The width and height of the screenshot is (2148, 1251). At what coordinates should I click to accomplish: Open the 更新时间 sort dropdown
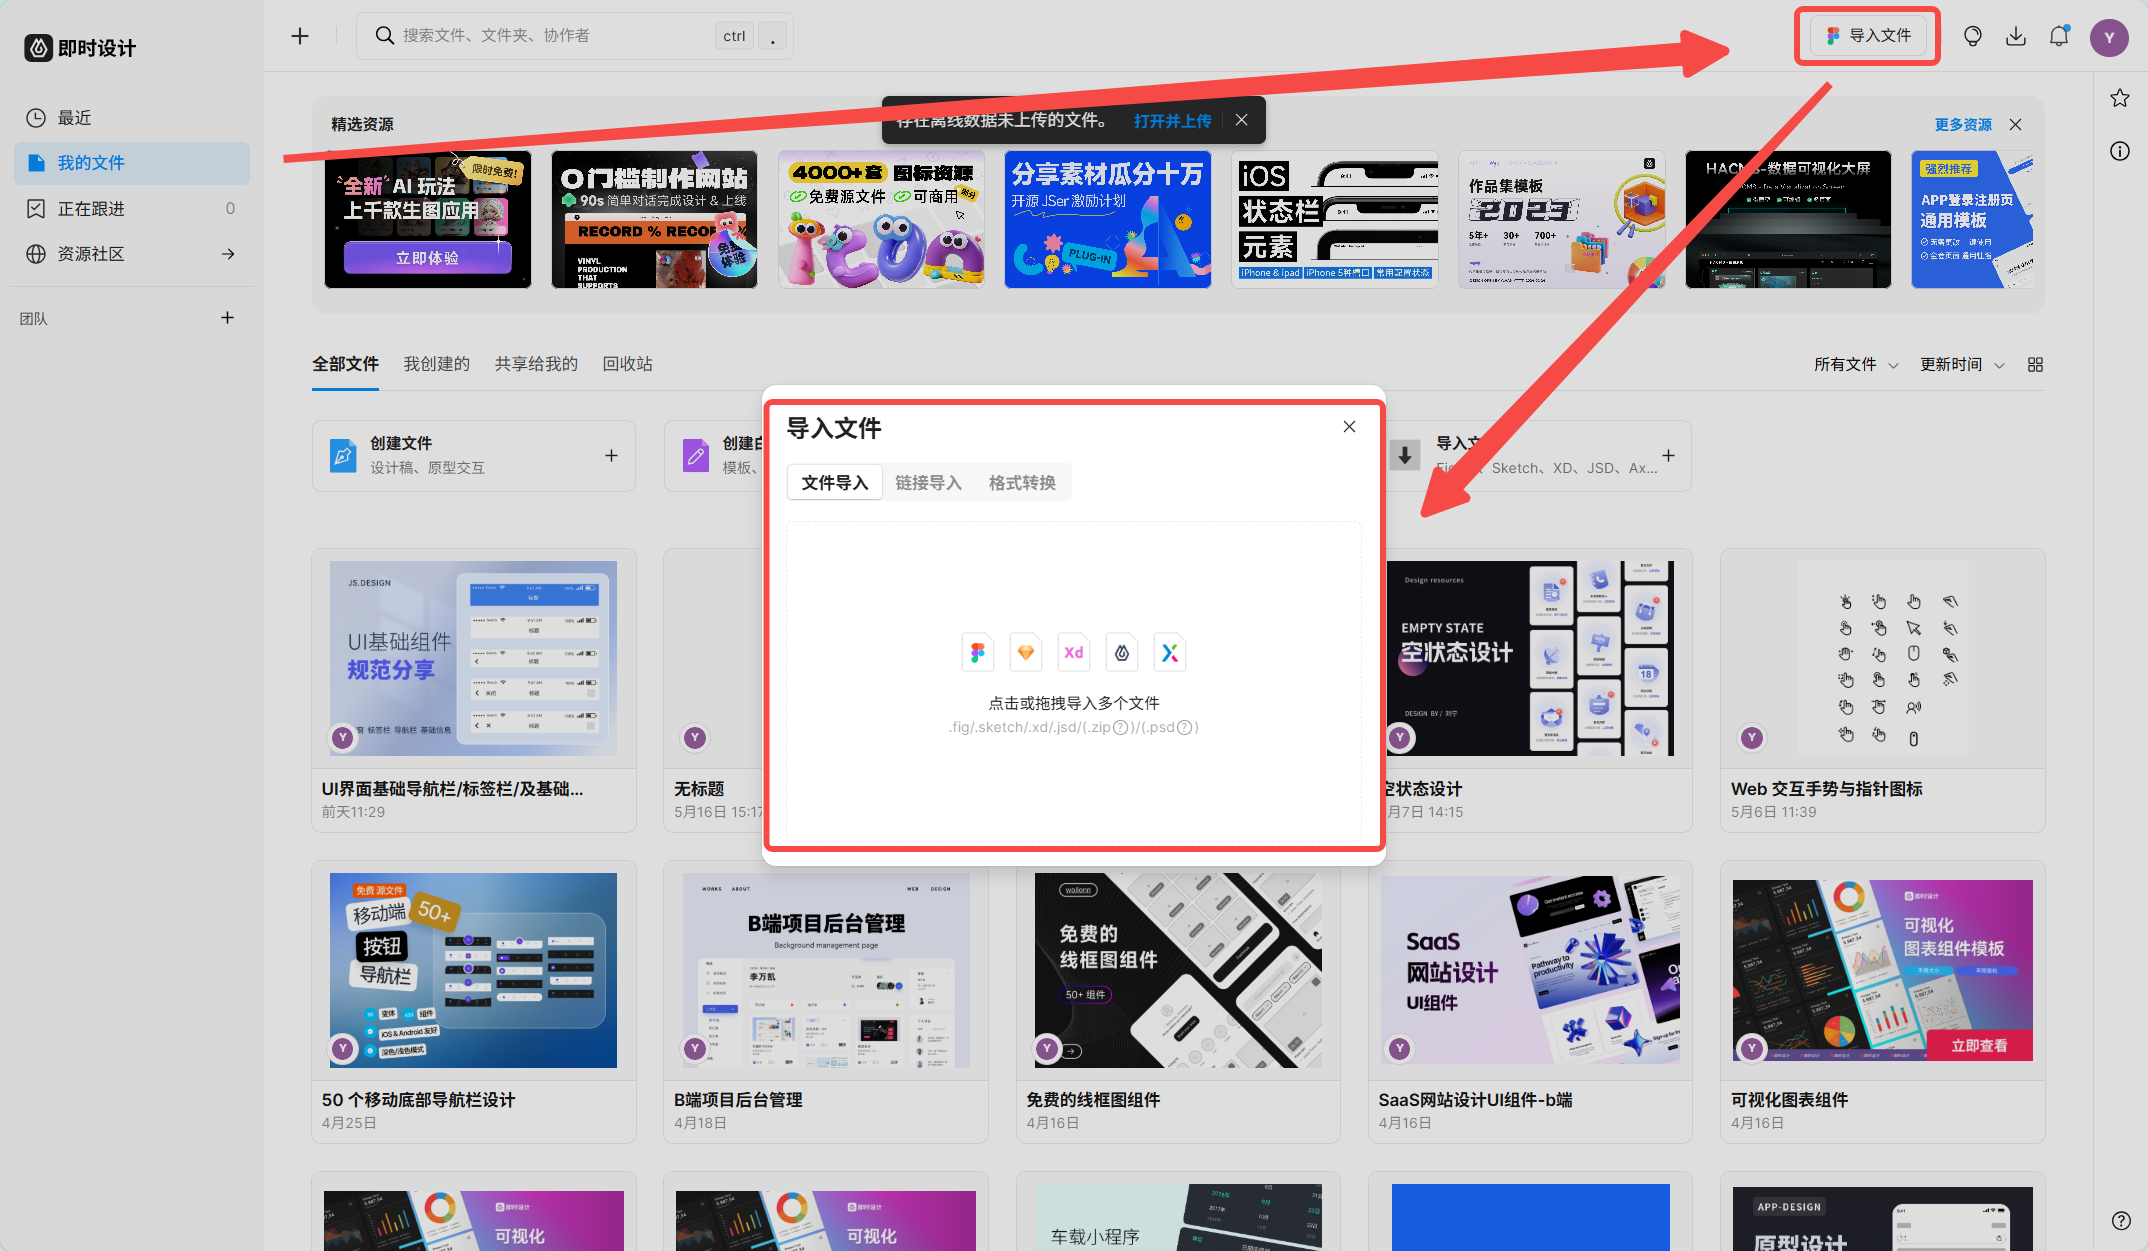pos(1962,365)
